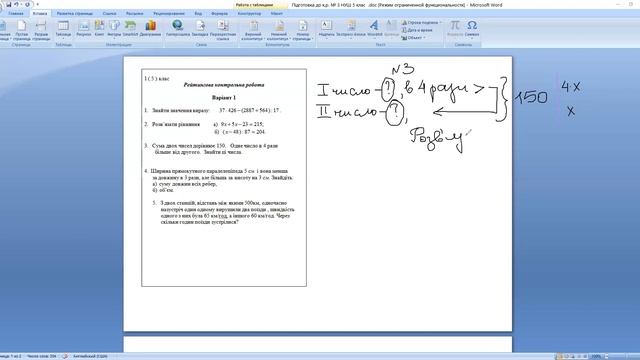This screenshot has height=360, width=640.
Task: Open the Объект dropdown
Action: pos(413,38)
